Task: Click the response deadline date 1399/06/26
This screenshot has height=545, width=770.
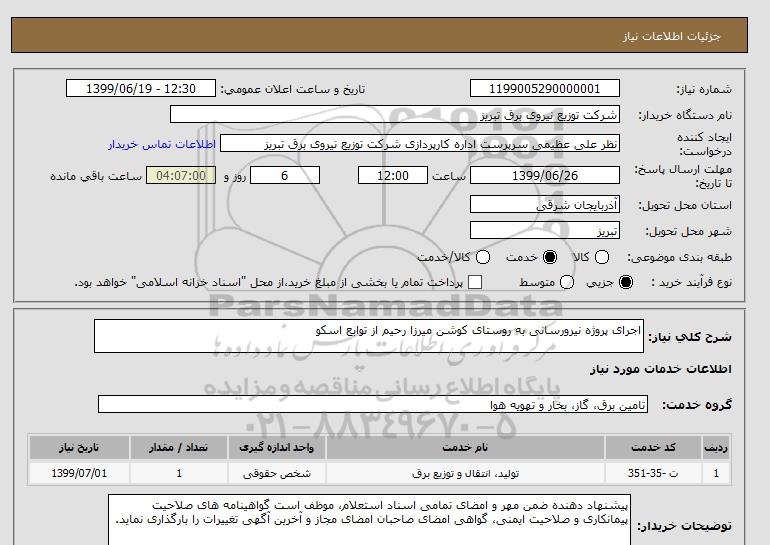Action: [545, 175]
